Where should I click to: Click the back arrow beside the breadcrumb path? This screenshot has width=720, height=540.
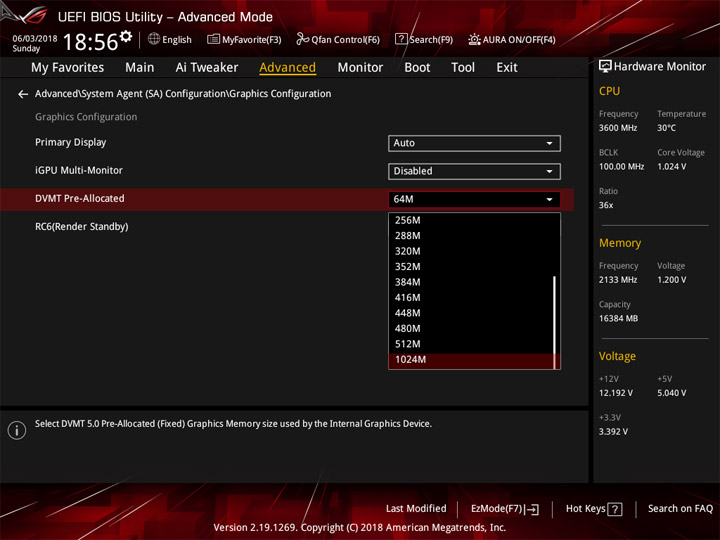[23, 94]
